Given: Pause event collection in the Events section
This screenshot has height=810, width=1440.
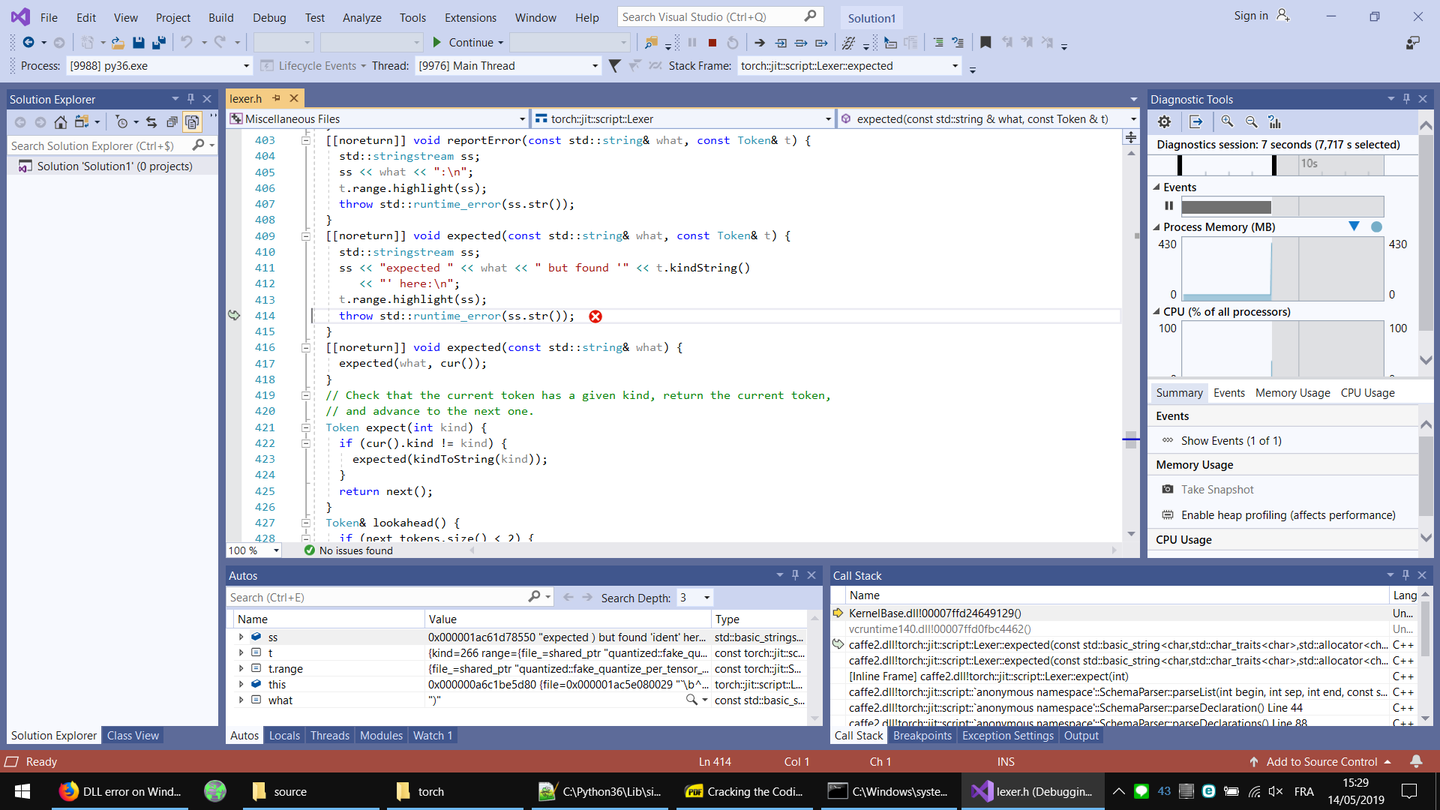Looking at the screenshot, I should (1167, 205).
